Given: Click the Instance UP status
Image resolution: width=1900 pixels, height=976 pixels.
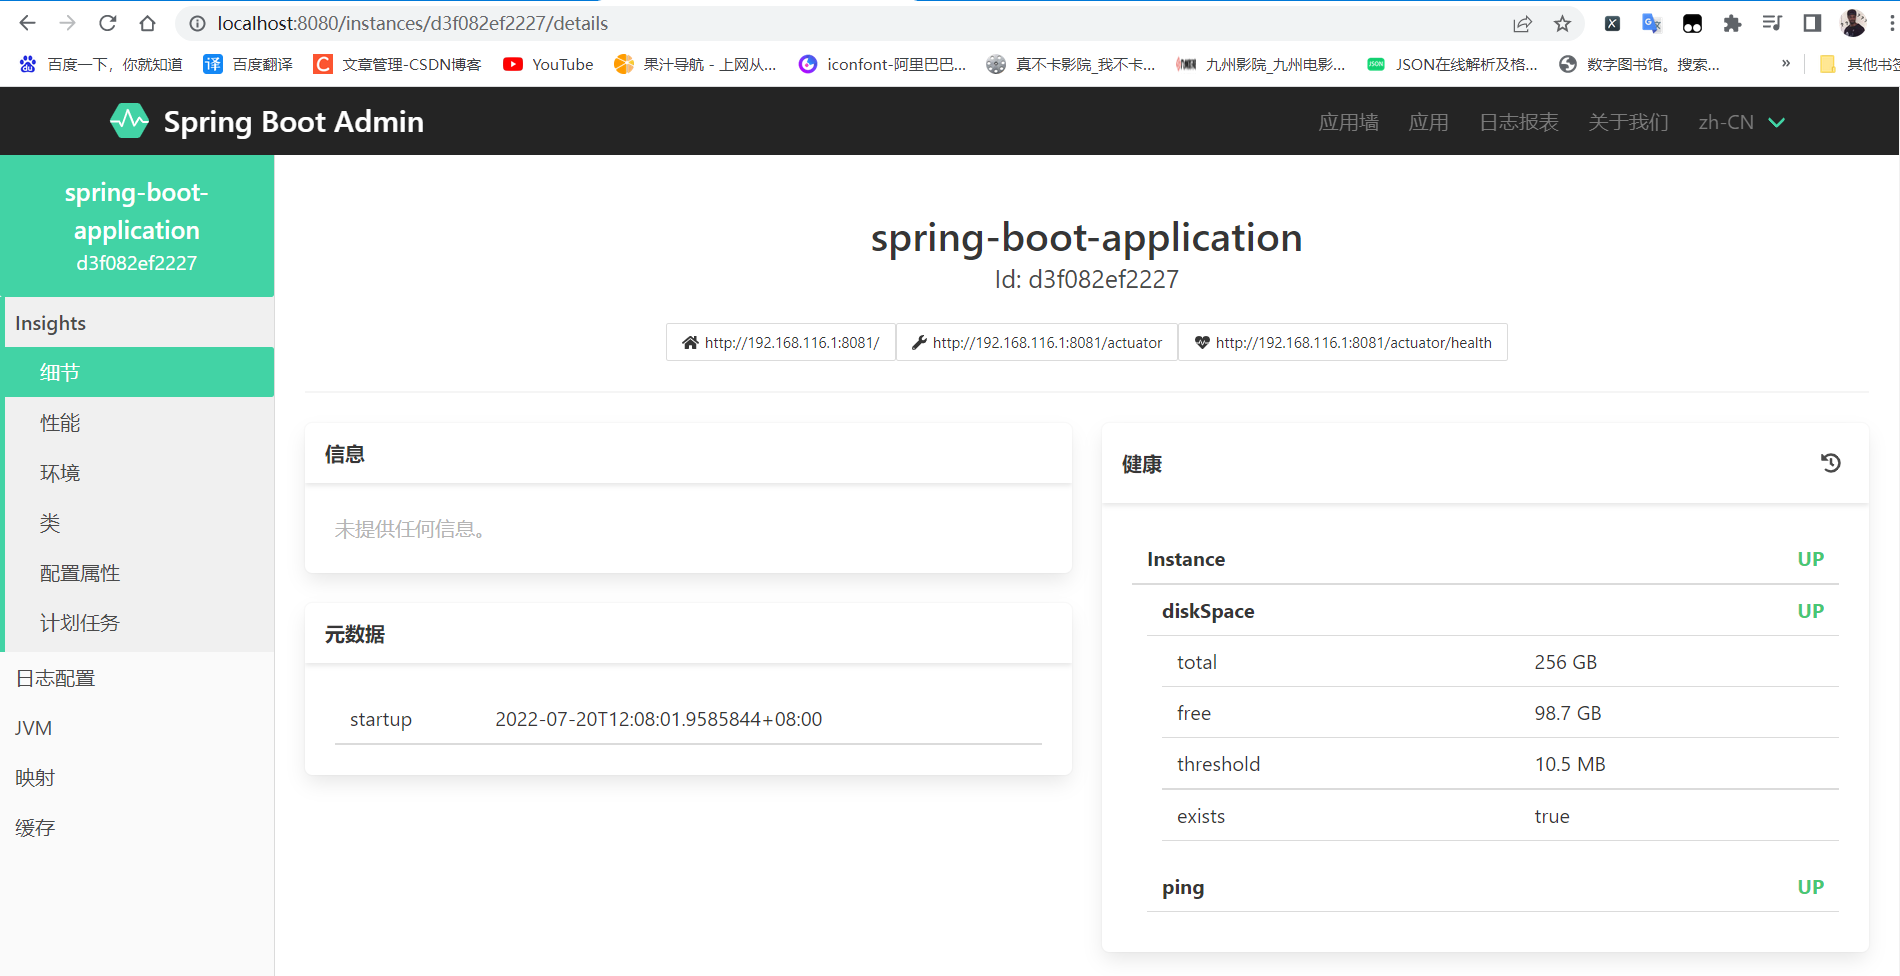Looking at the screenshot, I should [x=1811, y=559].
